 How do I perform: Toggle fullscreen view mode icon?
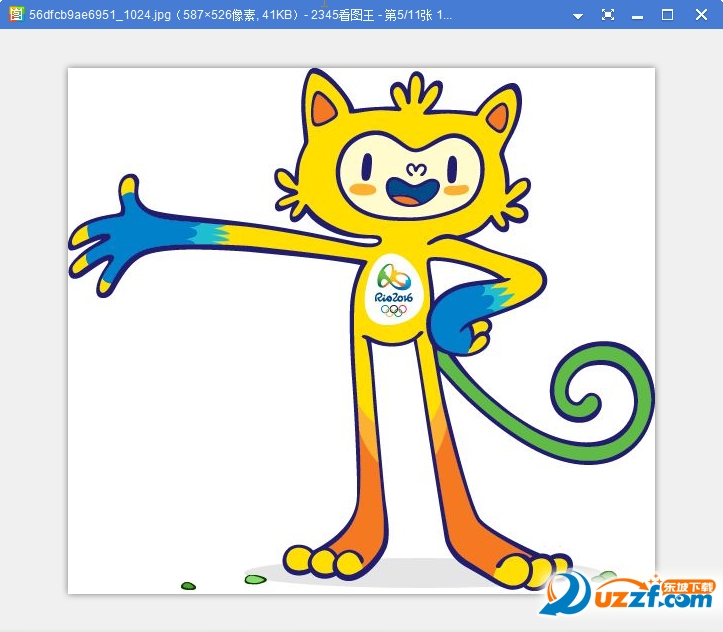(608, 15)
